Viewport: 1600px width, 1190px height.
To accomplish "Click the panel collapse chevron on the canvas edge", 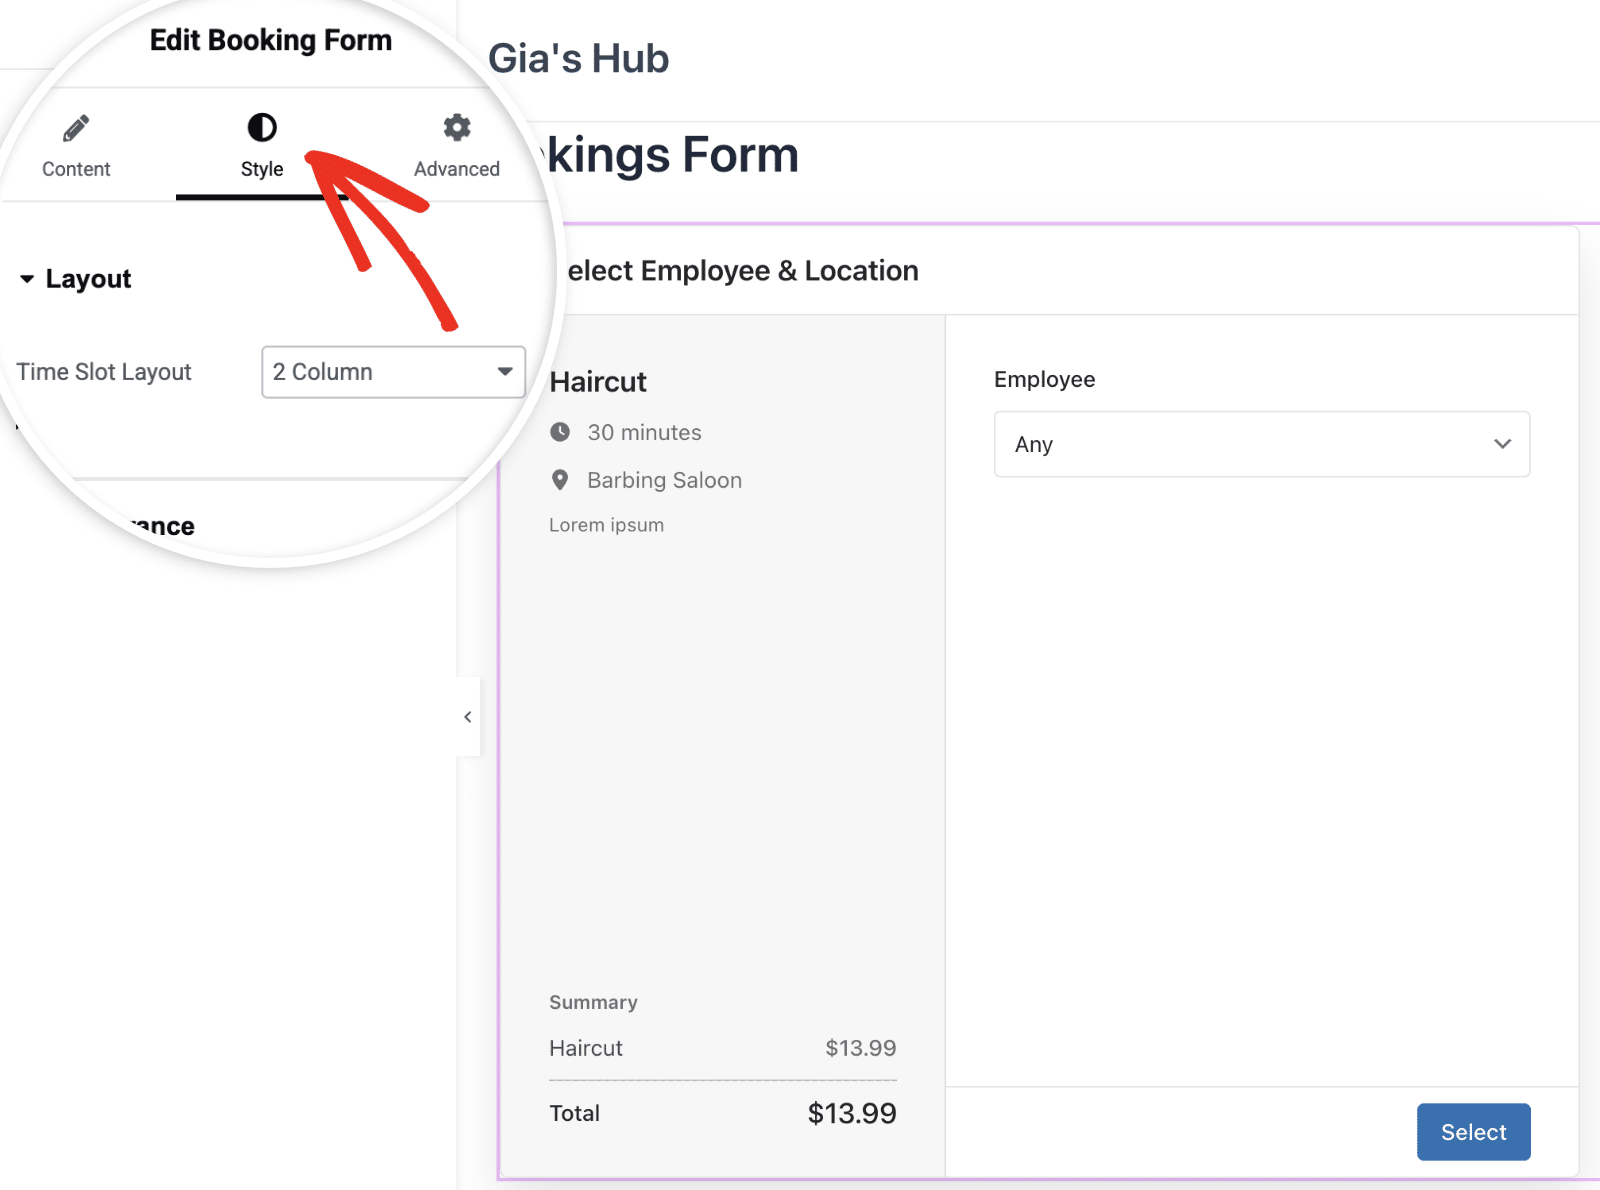I will 467,716.
